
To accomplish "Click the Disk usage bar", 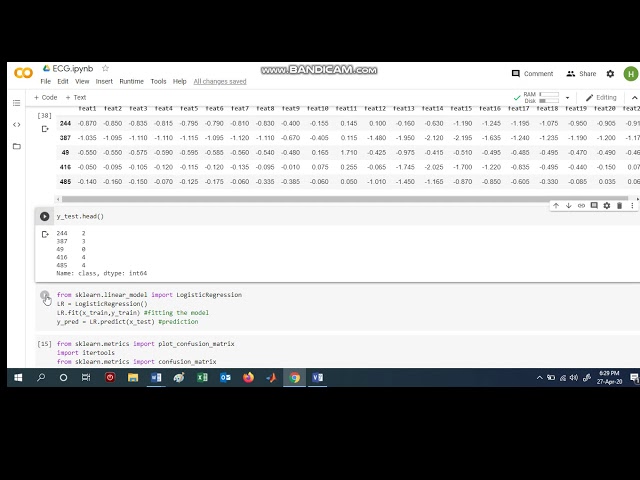I will [549, 101].
